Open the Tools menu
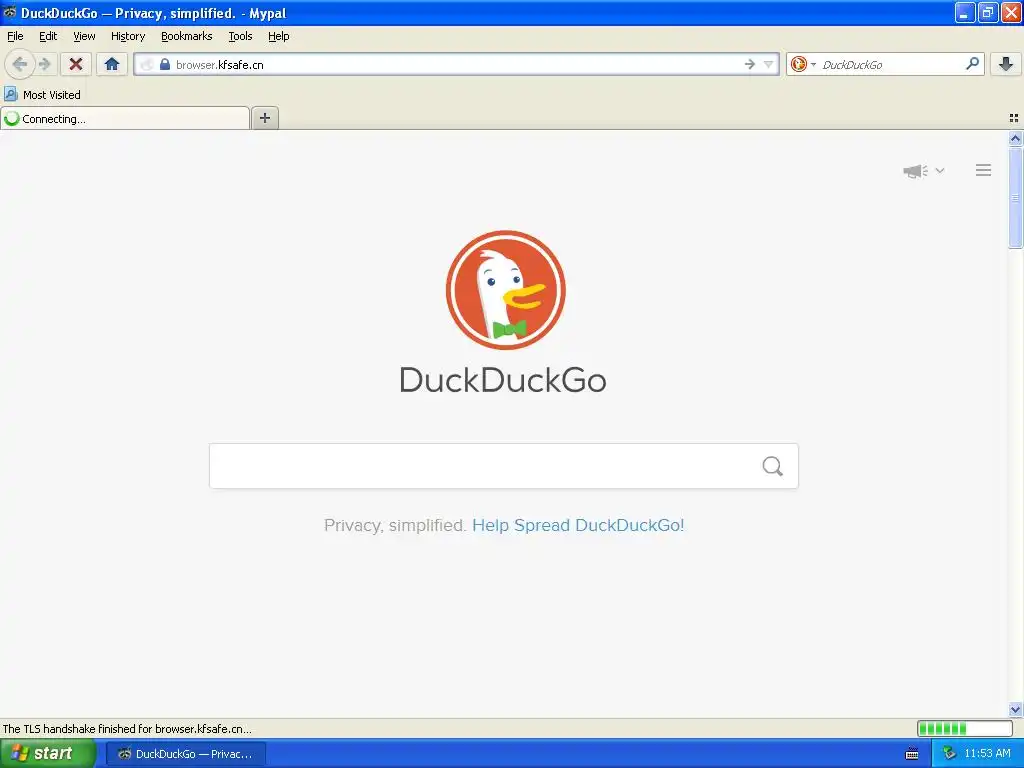Viewport: 1024px width, 768px height. 240,36
